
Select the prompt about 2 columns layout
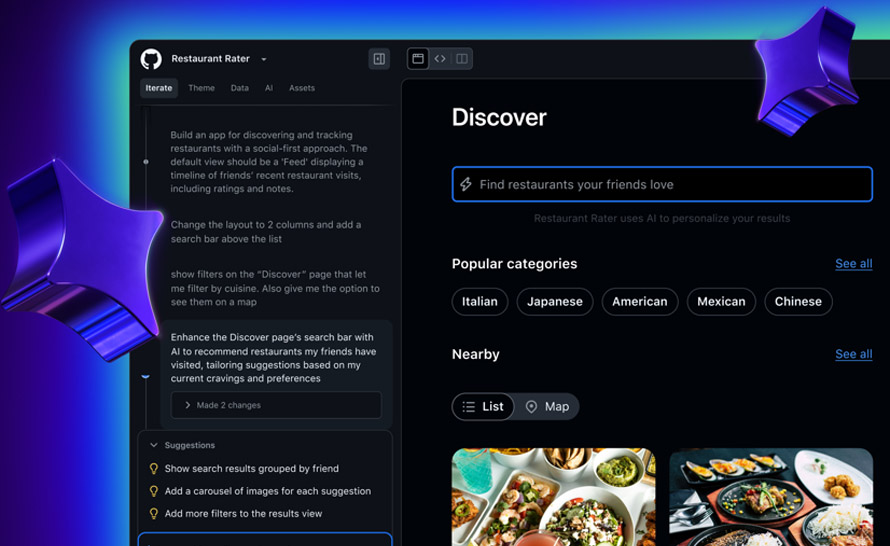click(266, 232)
